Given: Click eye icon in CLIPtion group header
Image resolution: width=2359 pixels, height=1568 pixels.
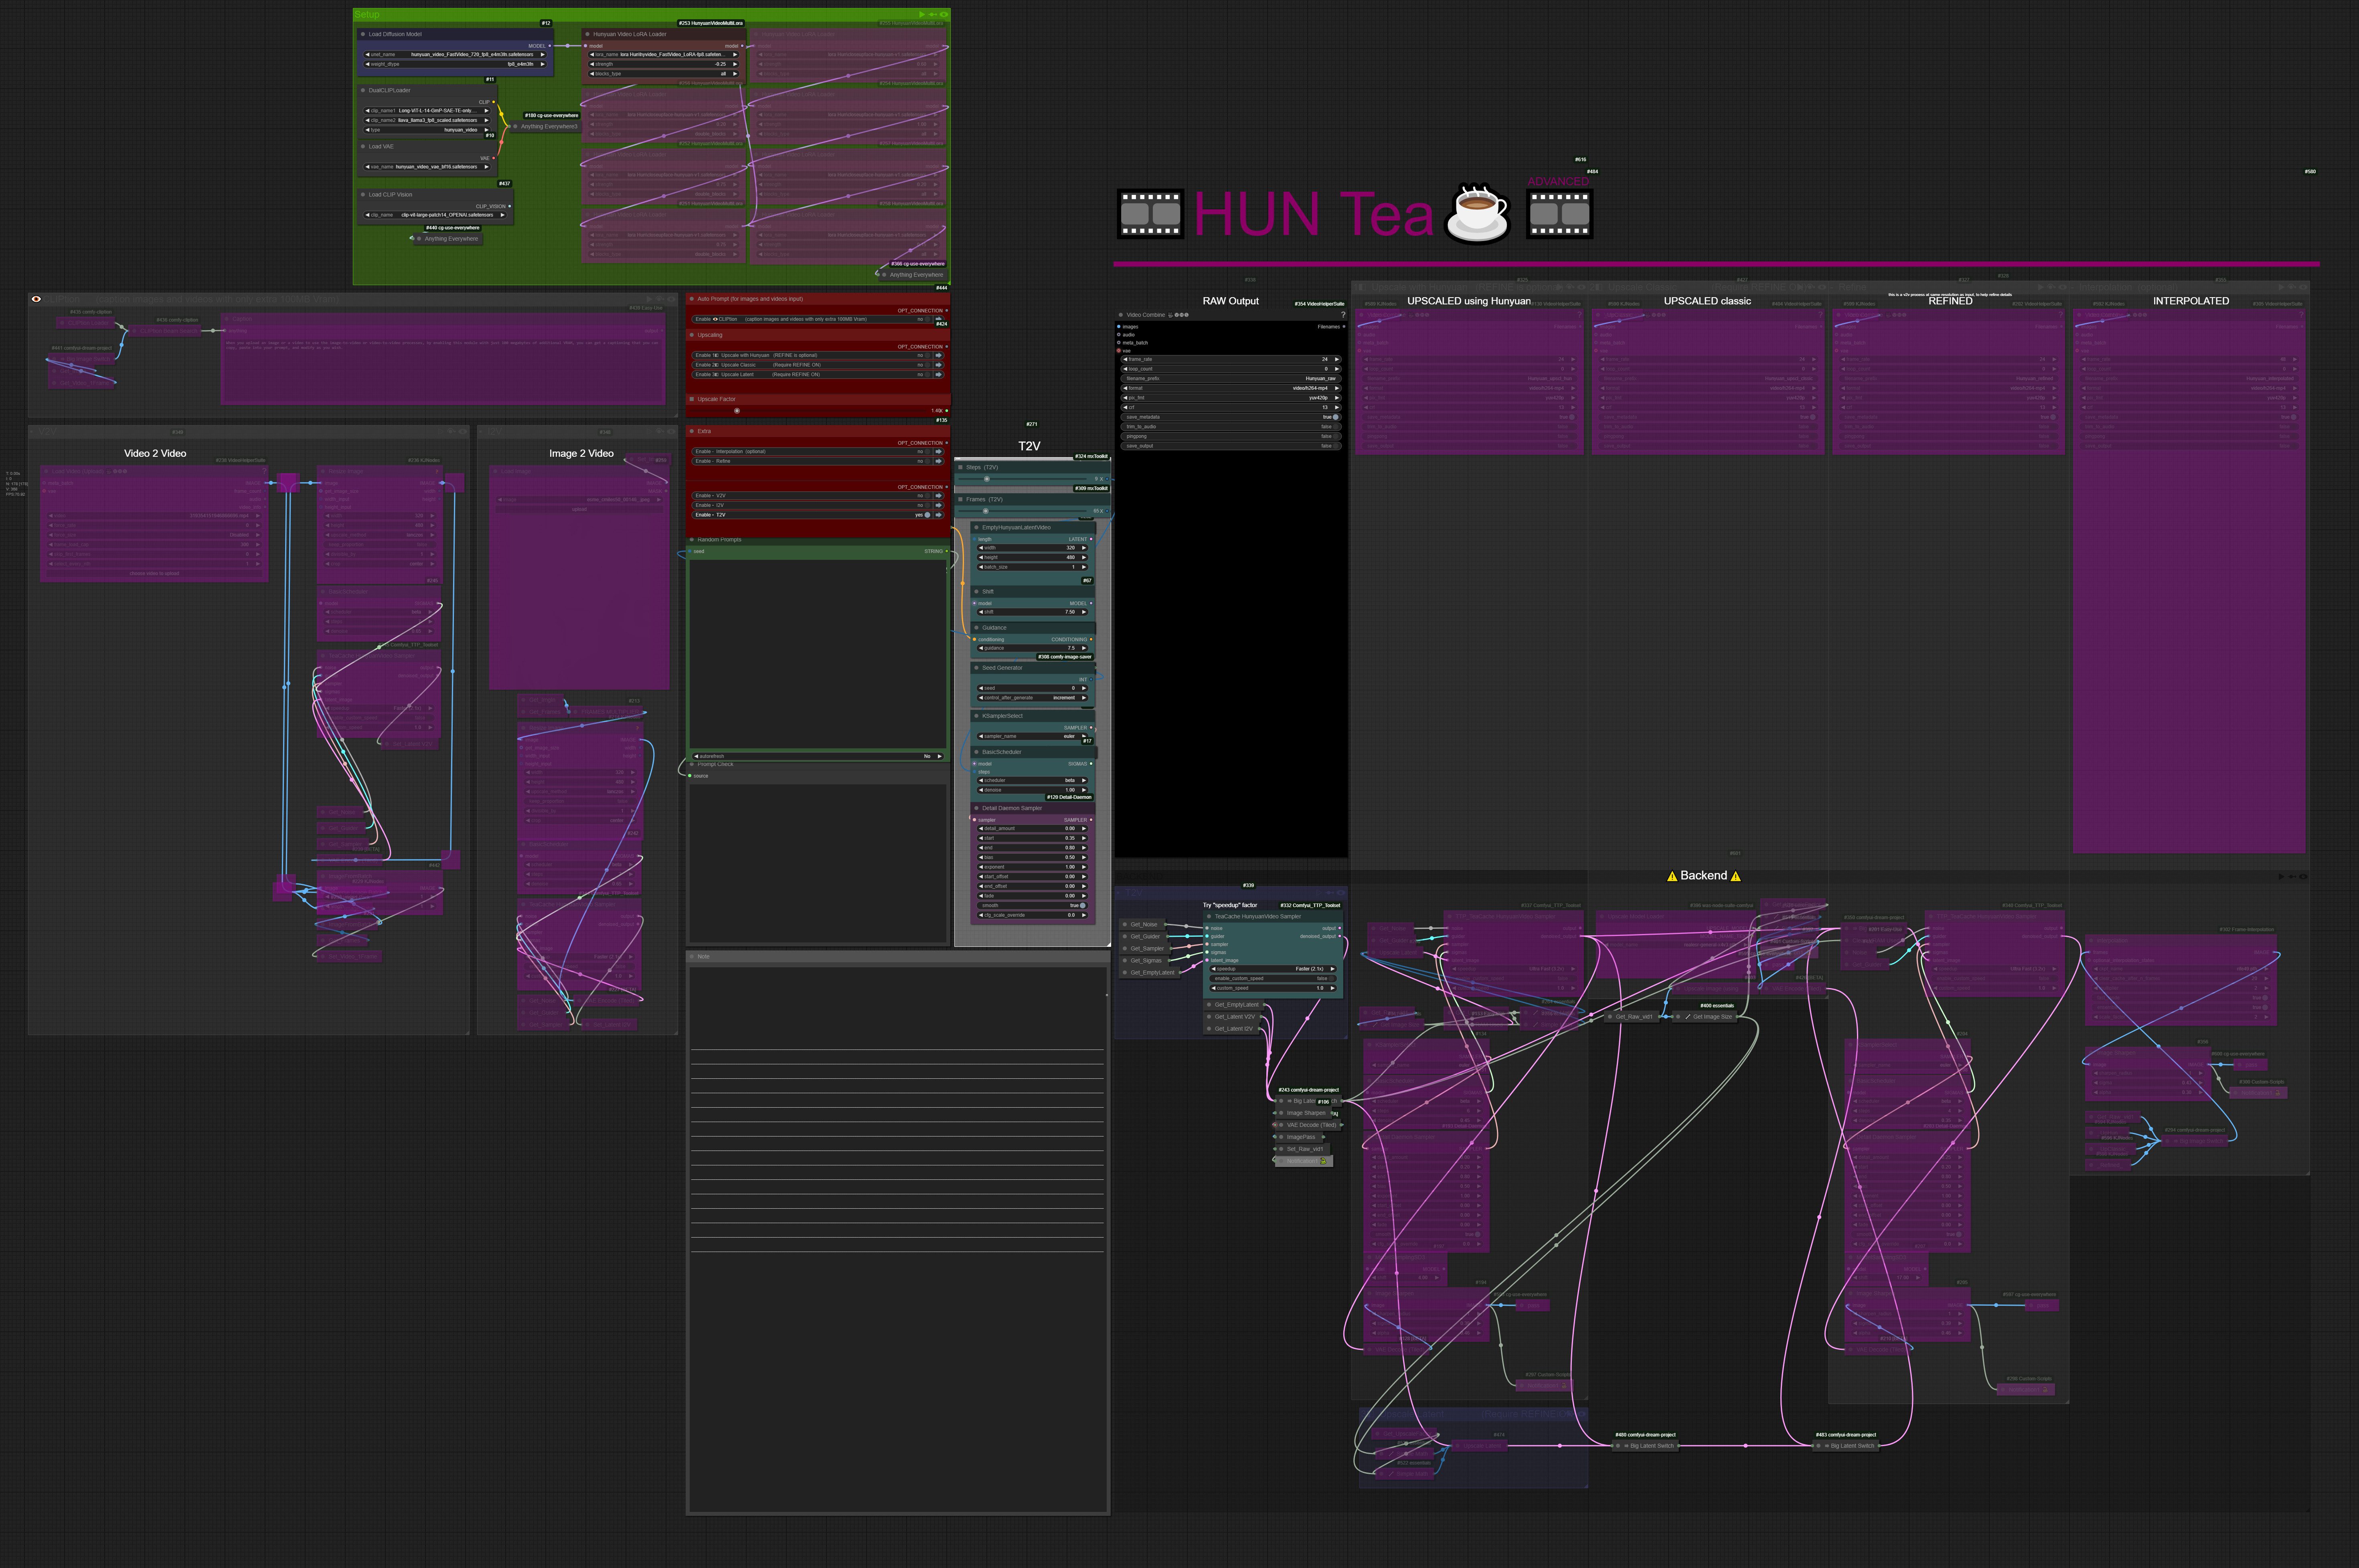Looking at the screenshot, I should [x=36, y=299].
